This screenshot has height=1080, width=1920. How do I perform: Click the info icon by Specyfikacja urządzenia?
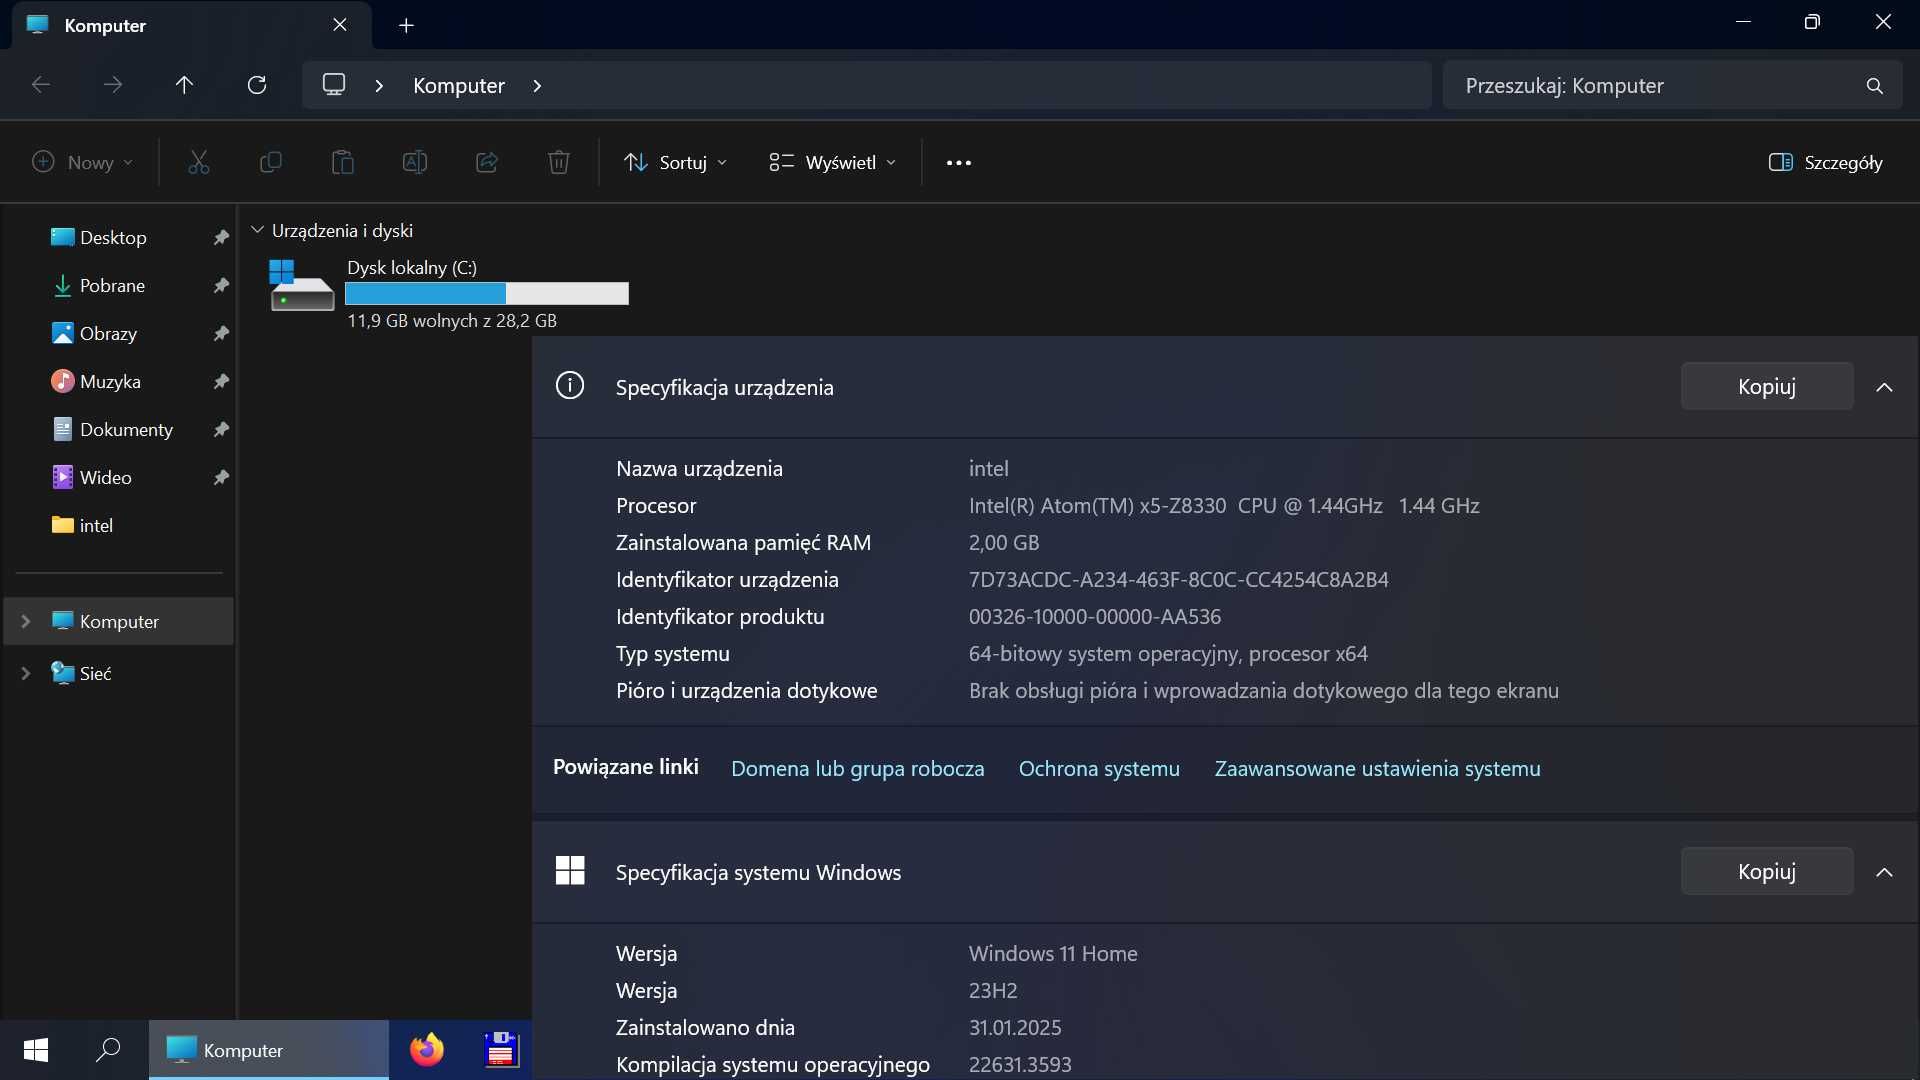pos(570,385)
